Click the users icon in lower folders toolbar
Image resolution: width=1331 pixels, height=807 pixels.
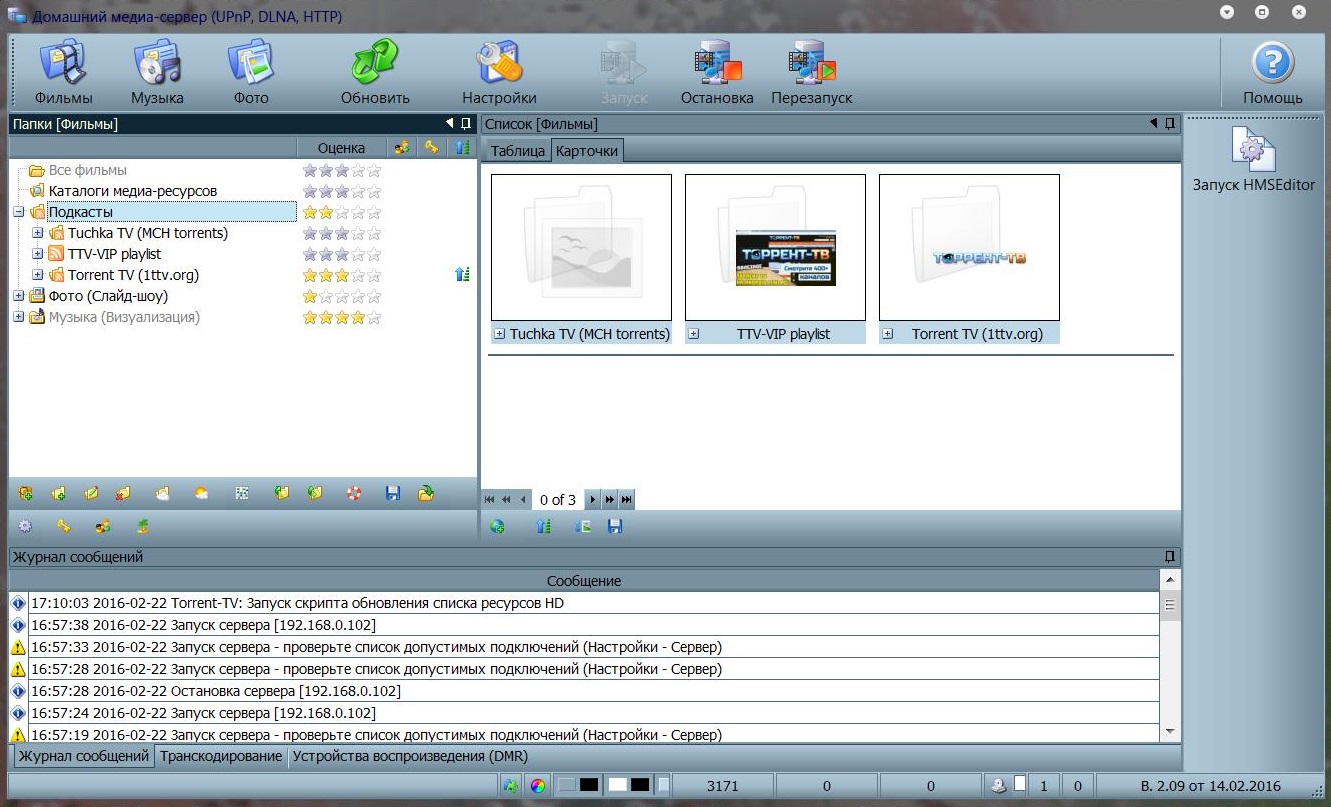click(102, 526)
